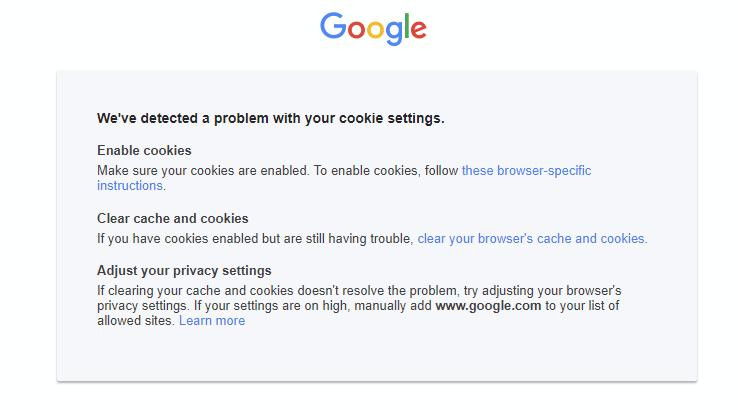Open the browser-specific instructions link
This screenshot has height=410, width=738.
(x=526, y=171)
